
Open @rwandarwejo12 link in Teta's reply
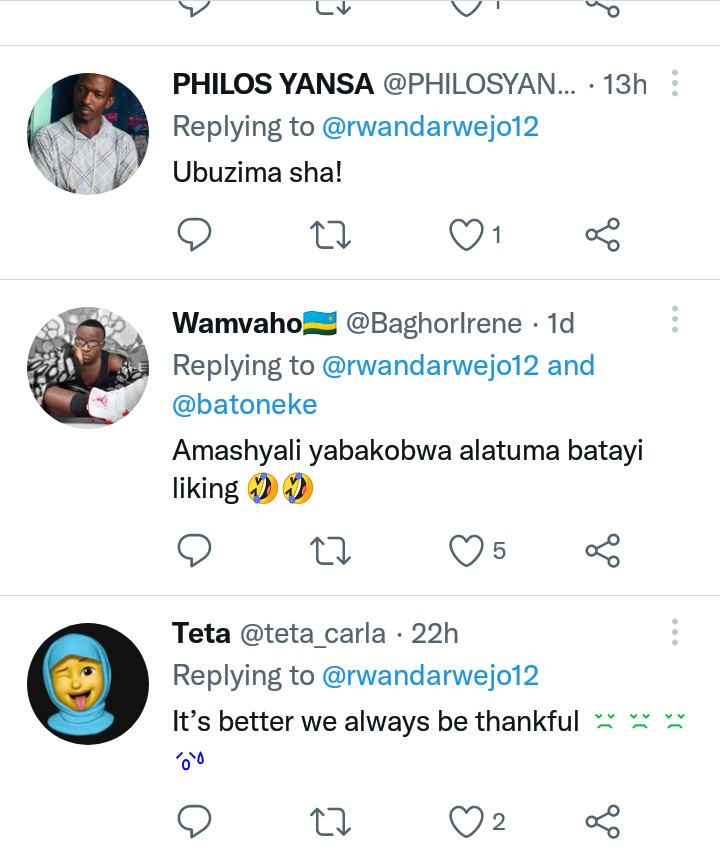pyautogui.click(x=430, y=676)
